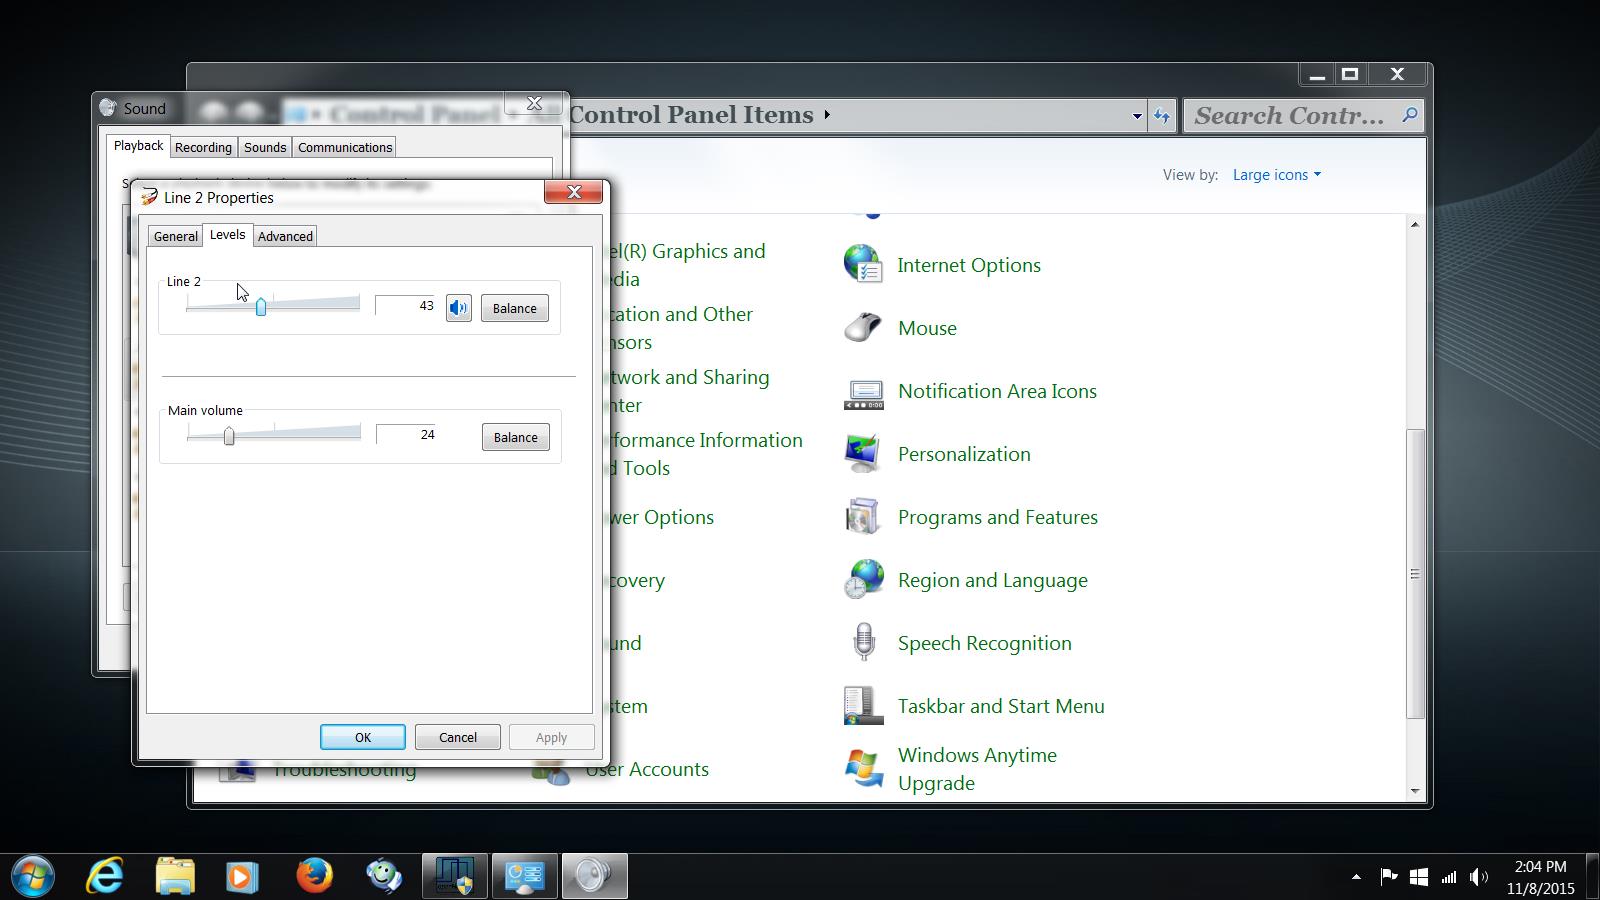Screen dimensions: 1600x900
Task: Open the View by Large icons dropdown
Action: [1277, 175]
